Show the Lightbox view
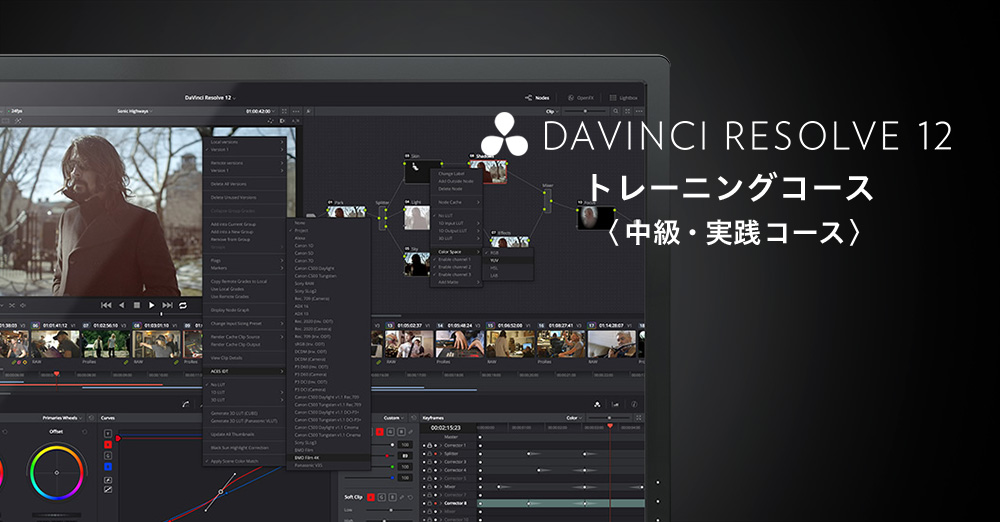Image resolution: width=1000 pixels, height=522 pixels. click(623, 98)
